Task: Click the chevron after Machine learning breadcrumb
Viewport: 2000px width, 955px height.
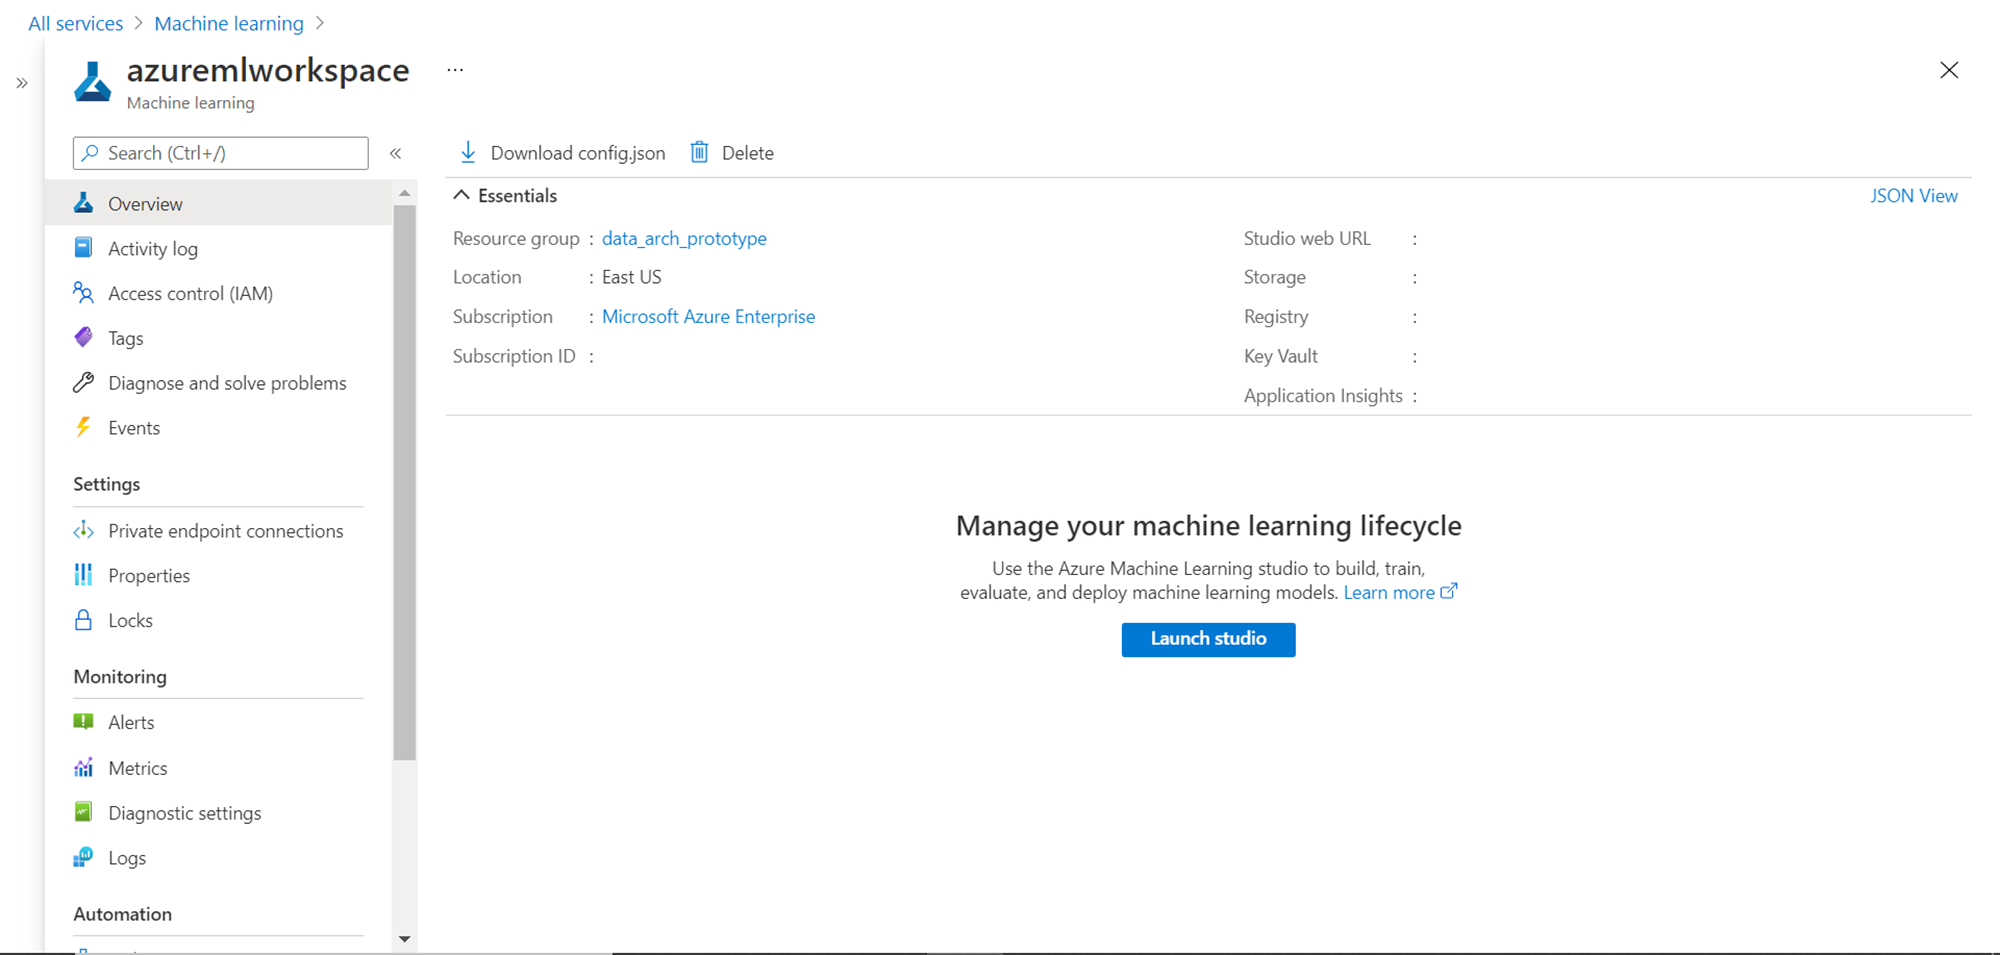Action: pyautogui.click(x=320, y=23)
